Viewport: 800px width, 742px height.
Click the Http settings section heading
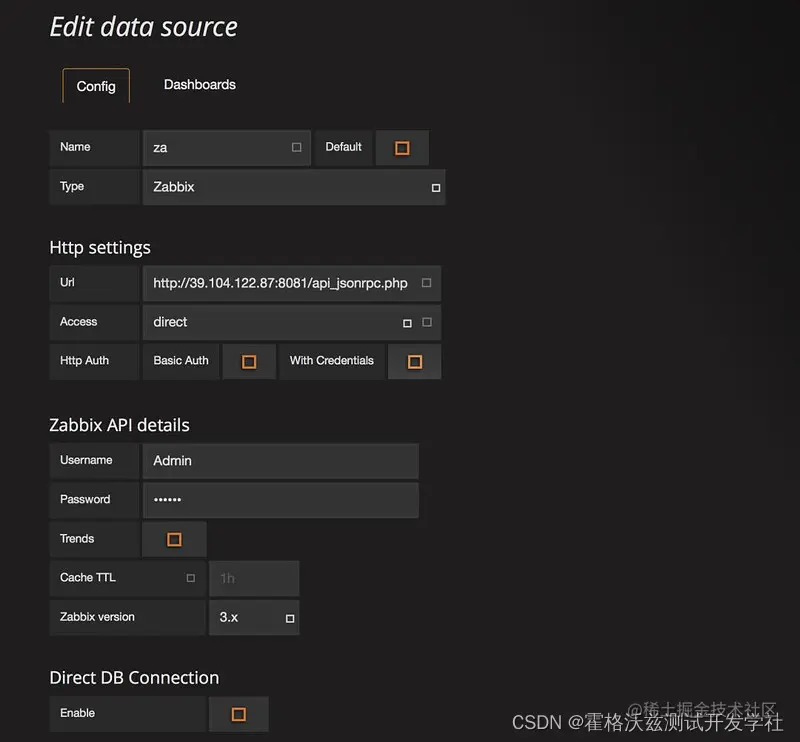point(100,248)
